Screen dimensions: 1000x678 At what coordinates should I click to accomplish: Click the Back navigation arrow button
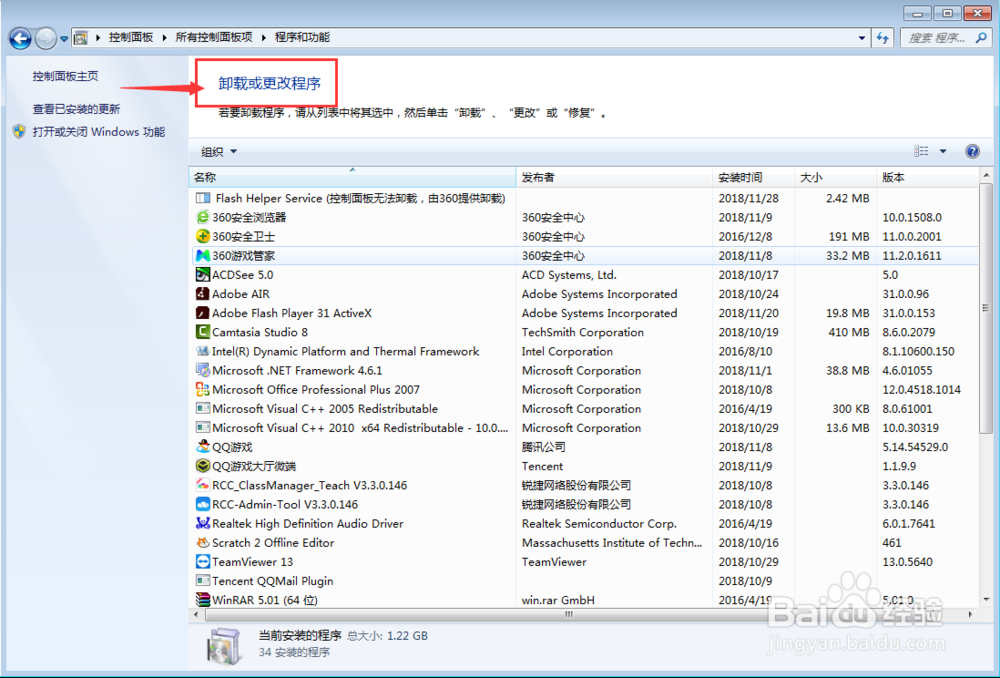[x=20, y=38]
